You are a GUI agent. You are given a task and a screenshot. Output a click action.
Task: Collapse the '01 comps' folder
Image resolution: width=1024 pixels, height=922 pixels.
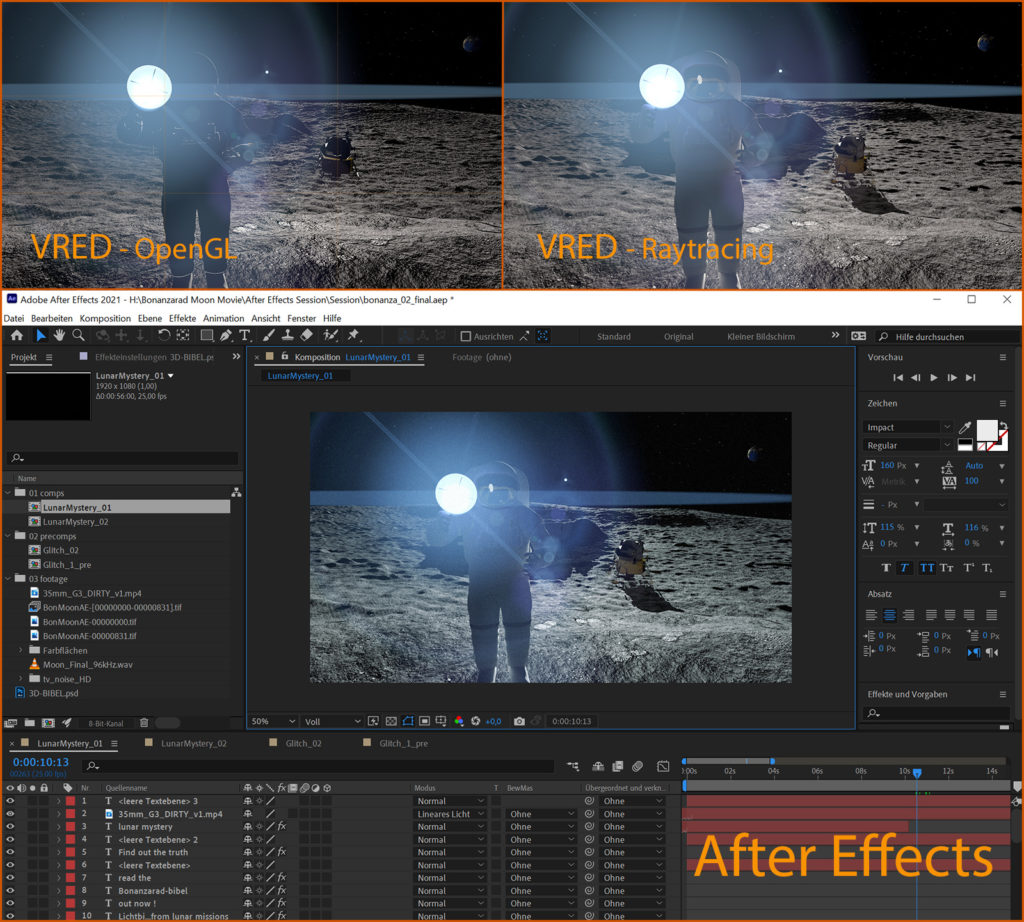coord(8,493)
